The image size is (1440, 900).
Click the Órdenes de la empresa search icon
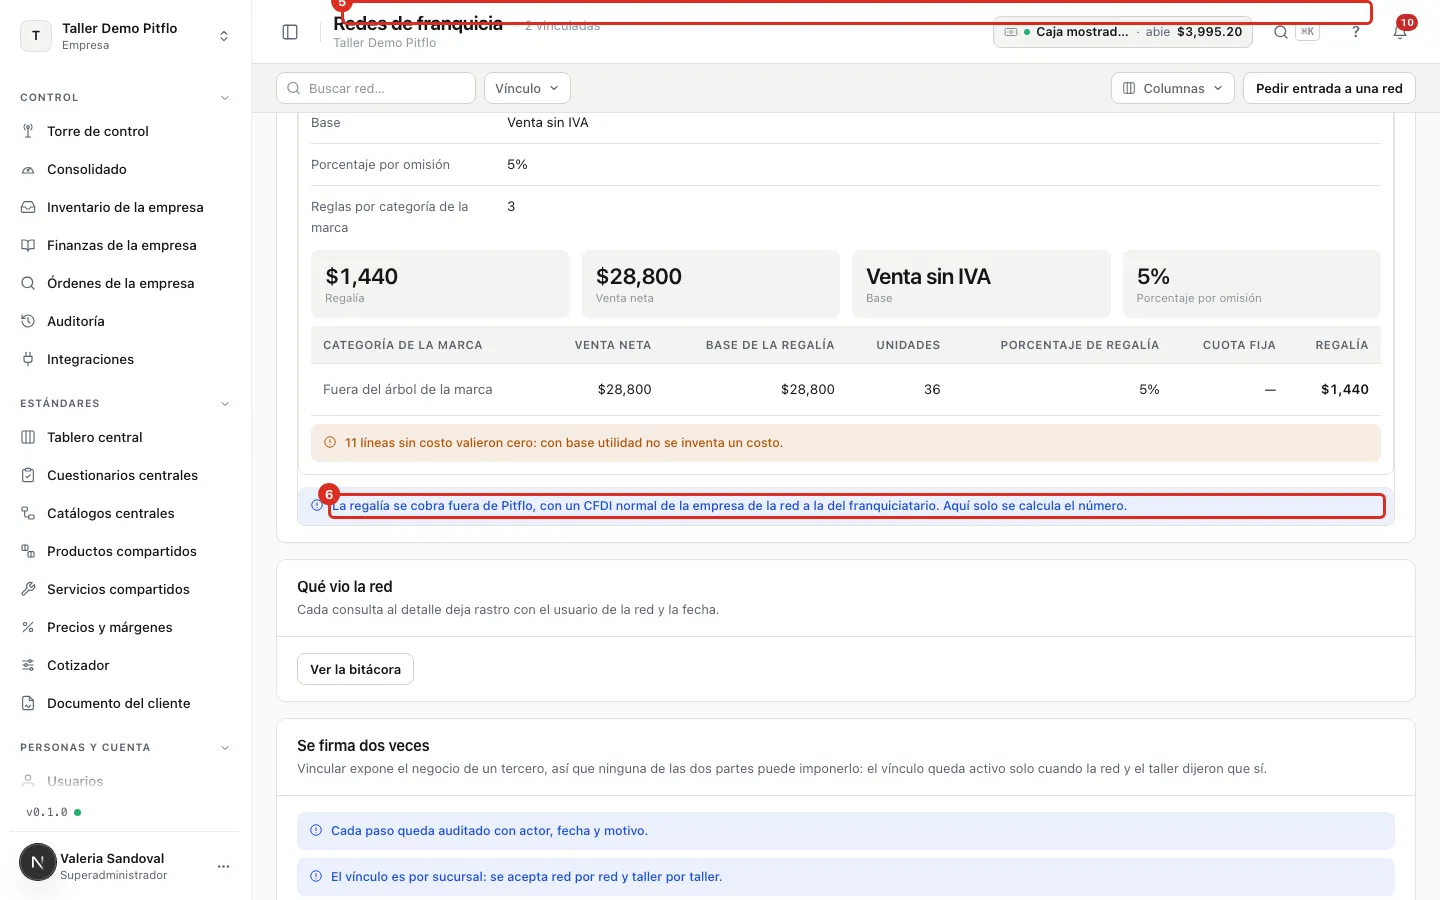tap(28, 283)
